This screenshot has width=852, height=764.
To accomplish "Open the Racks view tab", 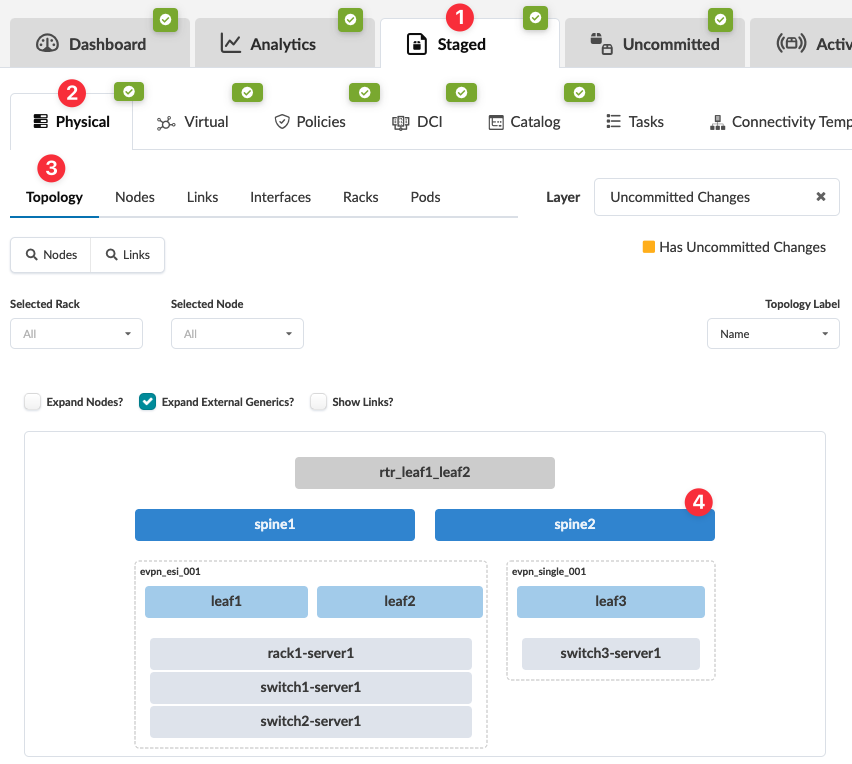I will (360, 197).
